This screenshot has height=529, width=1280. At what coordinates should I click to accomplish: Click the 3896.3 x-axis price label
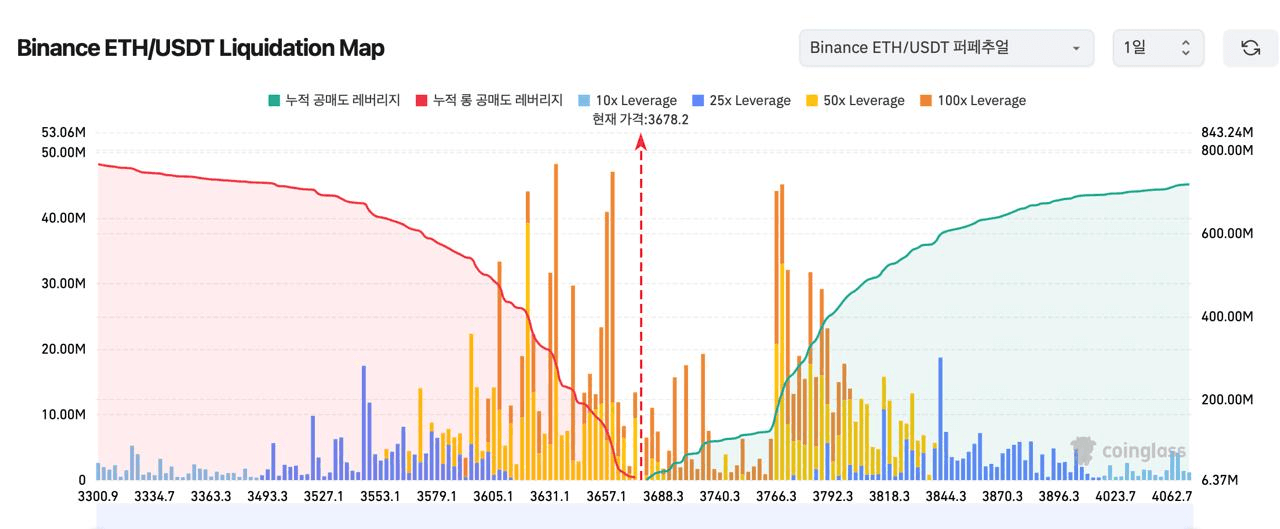1058,496
